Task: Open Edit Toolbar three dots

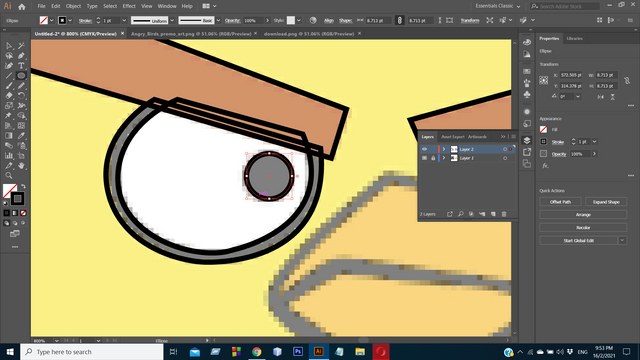Action: 15,247
